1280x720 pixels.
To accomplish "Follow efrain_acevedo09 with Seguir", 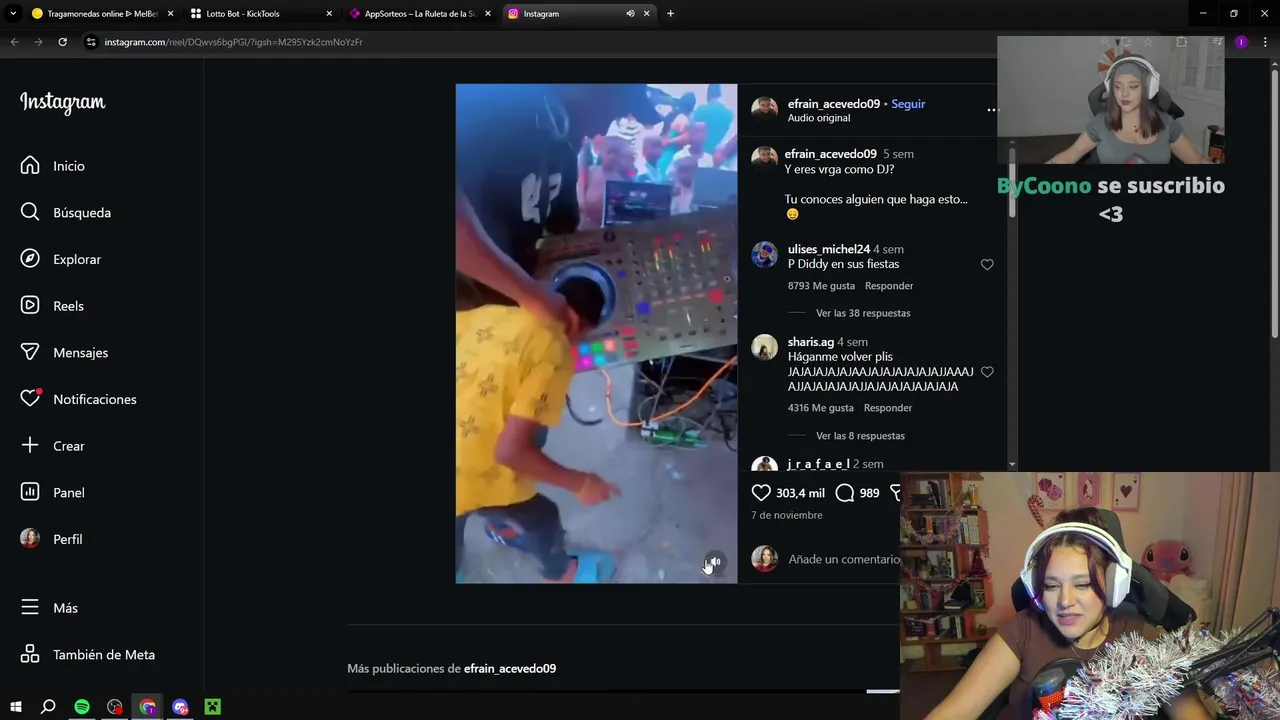I will click(x=908, y=104).
